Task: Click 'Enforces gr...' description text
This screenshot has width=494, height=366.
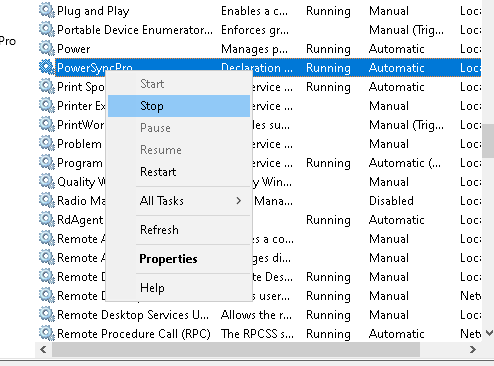Action: pos(255,30)
